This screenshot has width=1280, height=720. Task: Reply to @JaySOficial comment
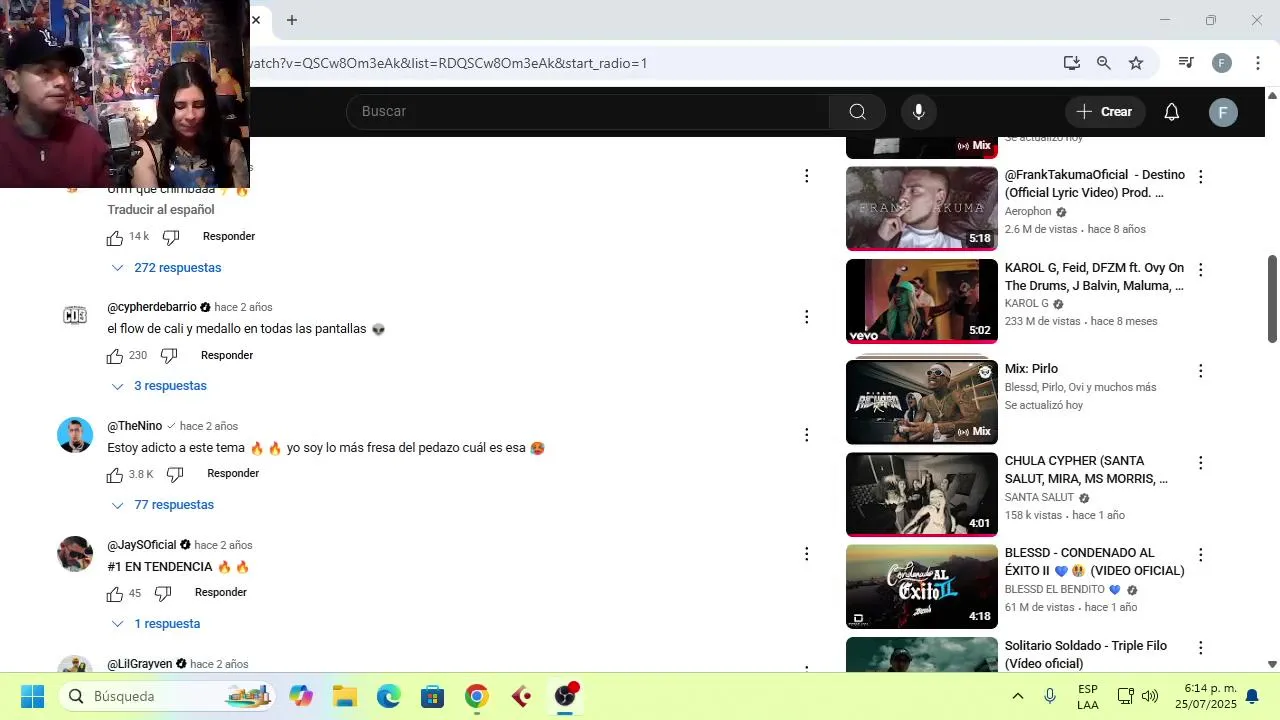coord(221,593)
